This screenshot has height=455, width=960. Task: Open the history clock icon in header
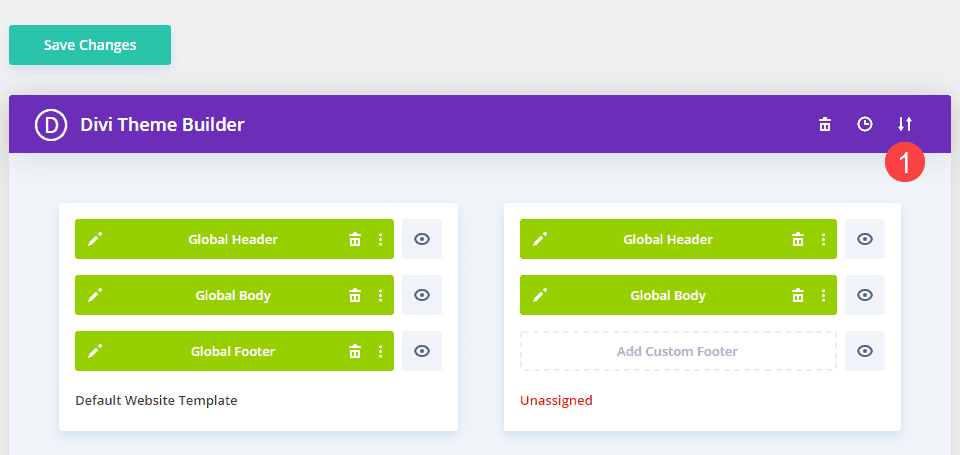(865, 124)
